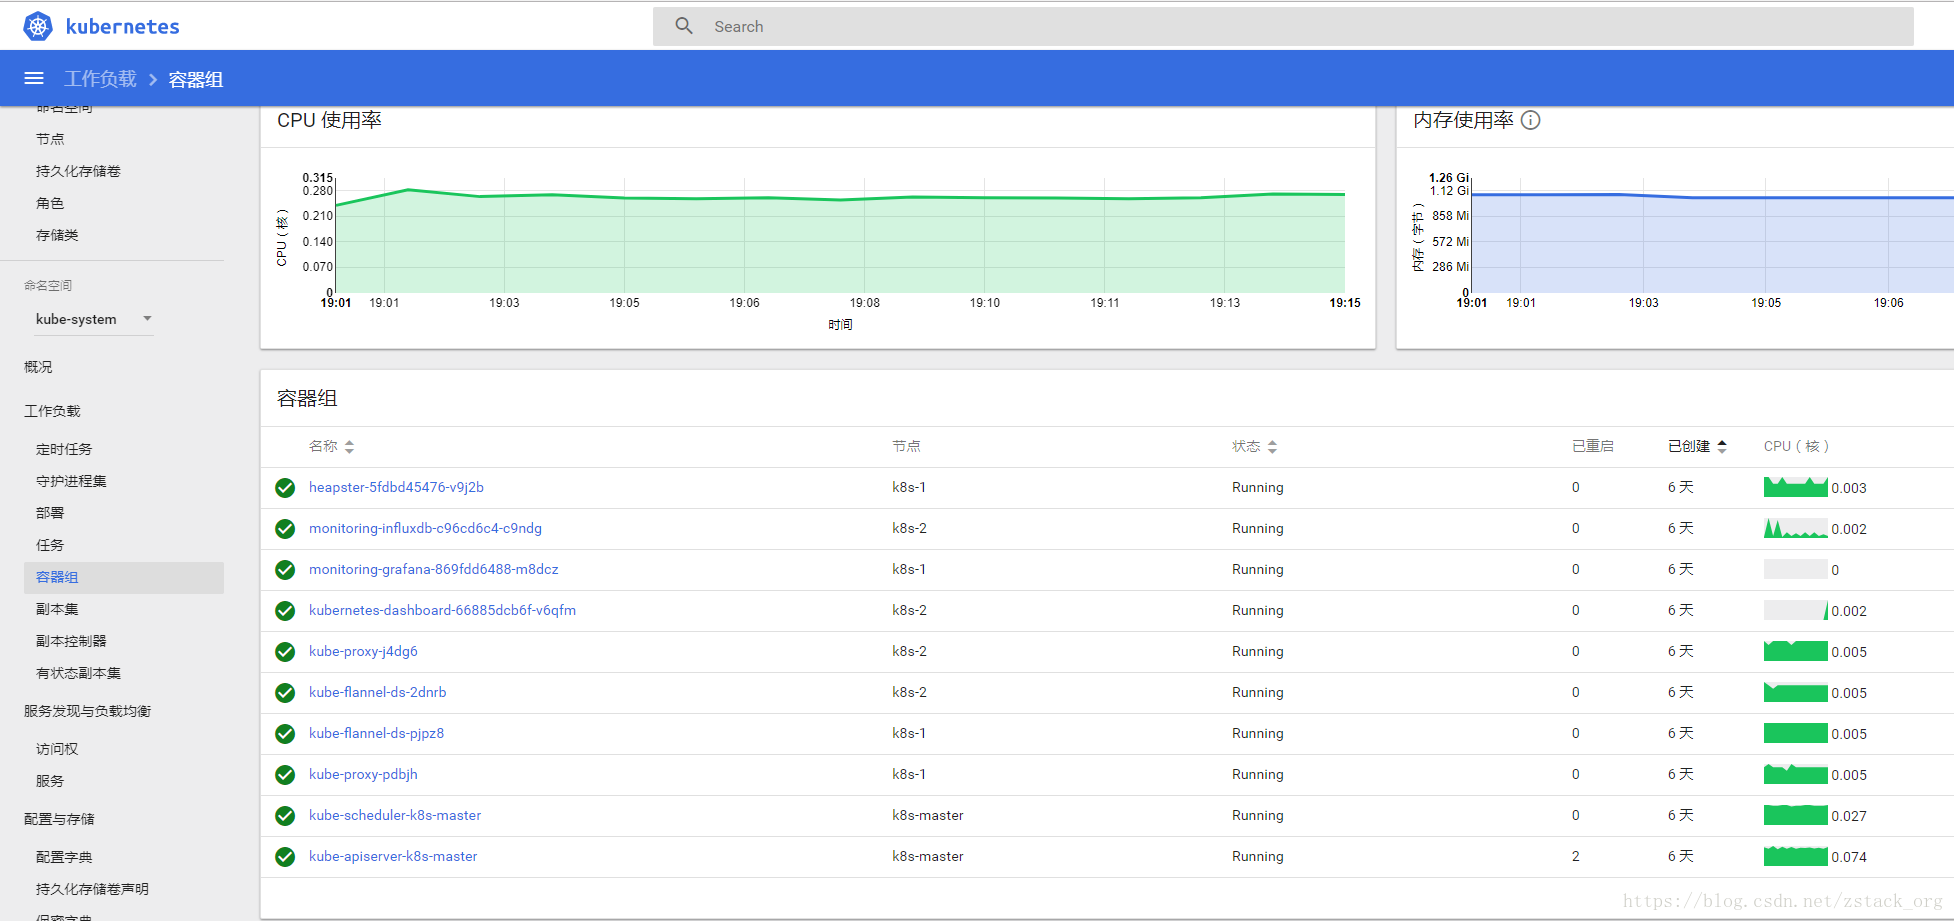Select 容器组 in sidebar
The image size is (1954, 921).
[124, 577]
